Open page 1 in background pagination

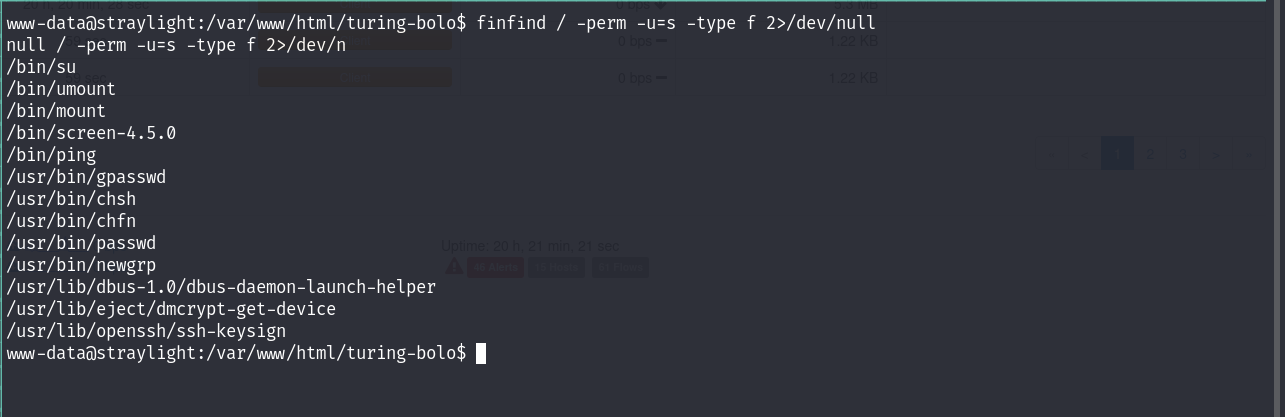click(x=1117, y=154)
